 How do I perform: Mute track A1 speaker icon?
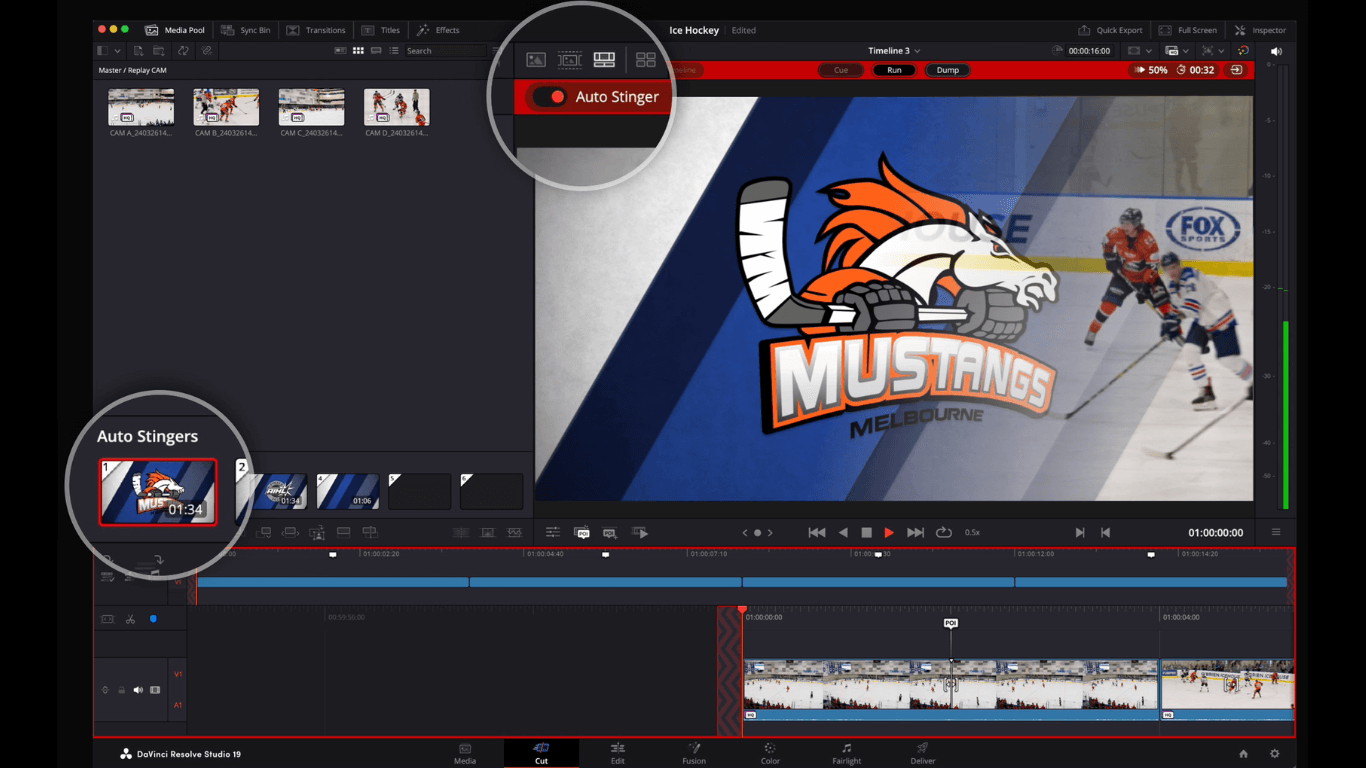[138, 690]
